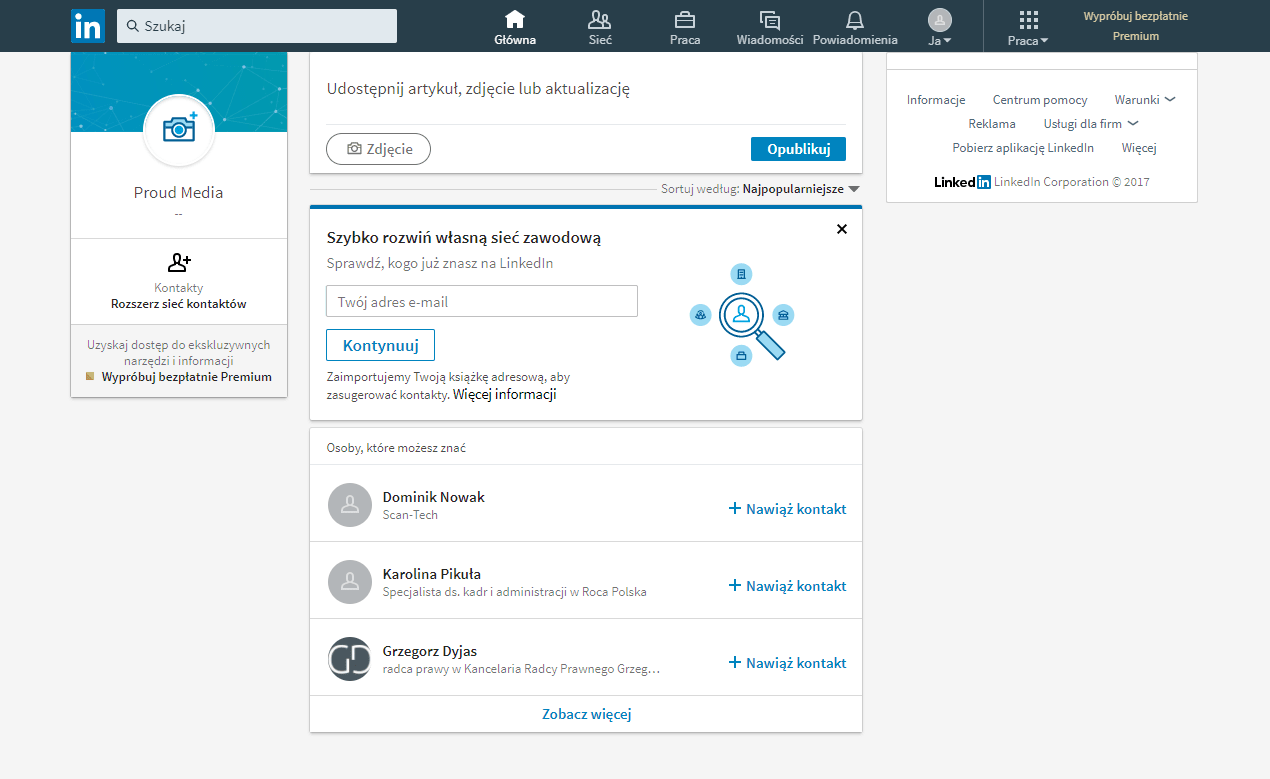
Task: Click Grzegorz Dyjas profile thumbnail
Action: pyautogui.click(x=349, y=659)
